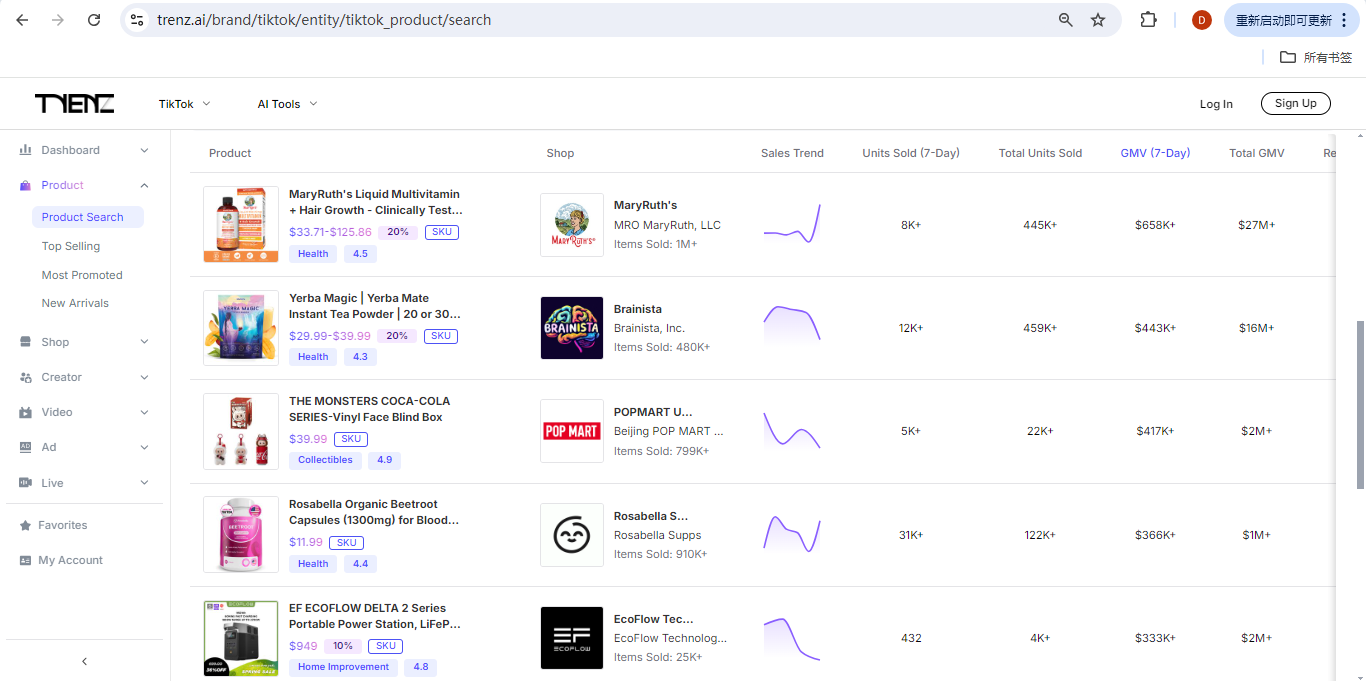Open Yerba Magic Instant Tea Powder title
1366x681 pixels.
pos(375,306)
